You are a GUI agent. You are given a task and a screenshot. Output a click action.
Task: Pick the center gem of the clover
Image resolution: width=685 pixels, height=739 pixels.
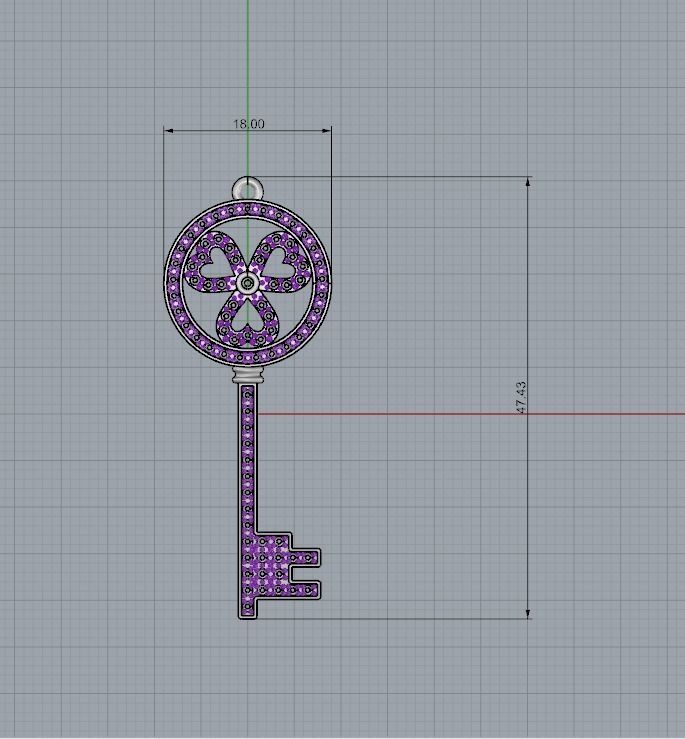tap(247, 284)
